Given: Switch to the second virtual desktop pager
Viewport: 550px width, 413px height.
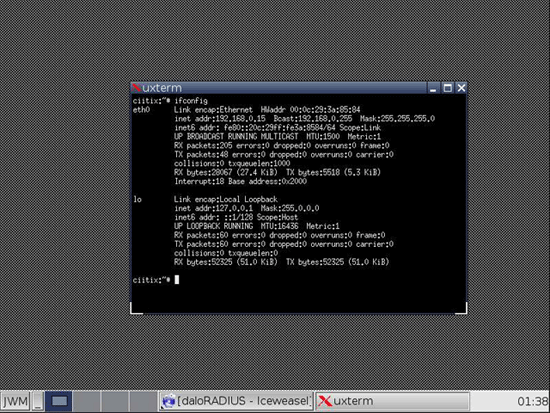Looking at the screenshot, I should 87,401.
